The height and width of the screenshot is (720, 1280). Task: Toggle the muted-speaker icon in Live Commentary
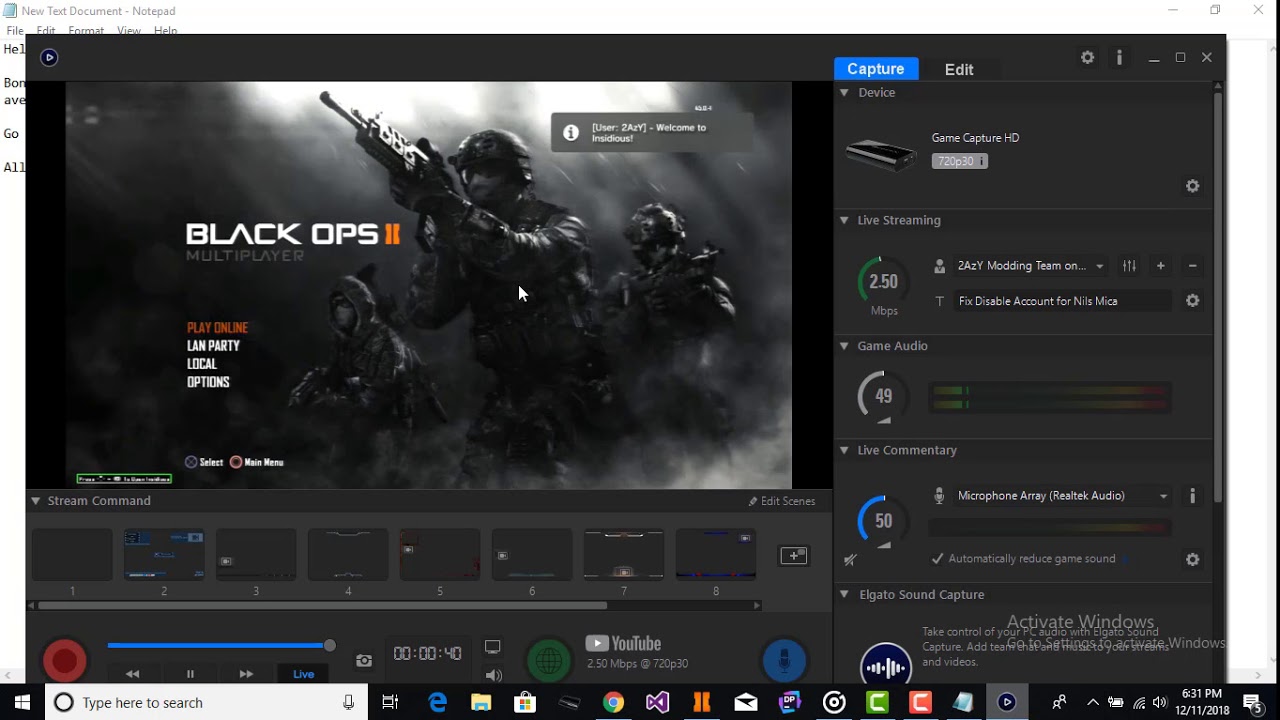click(x=851, y=560)
